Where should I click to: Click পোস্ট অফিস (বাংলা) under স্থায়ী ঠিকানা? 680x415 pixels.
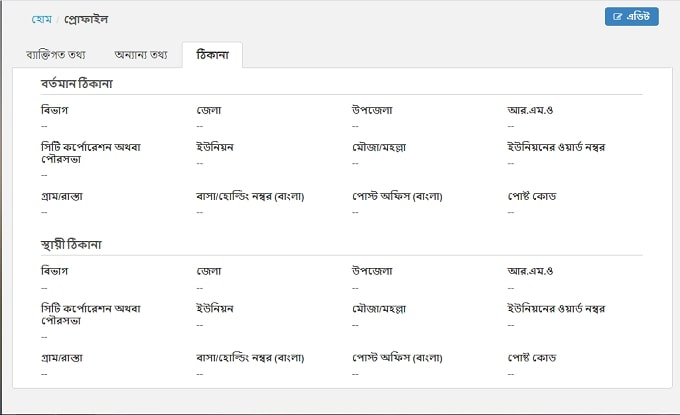pos(397,358)
